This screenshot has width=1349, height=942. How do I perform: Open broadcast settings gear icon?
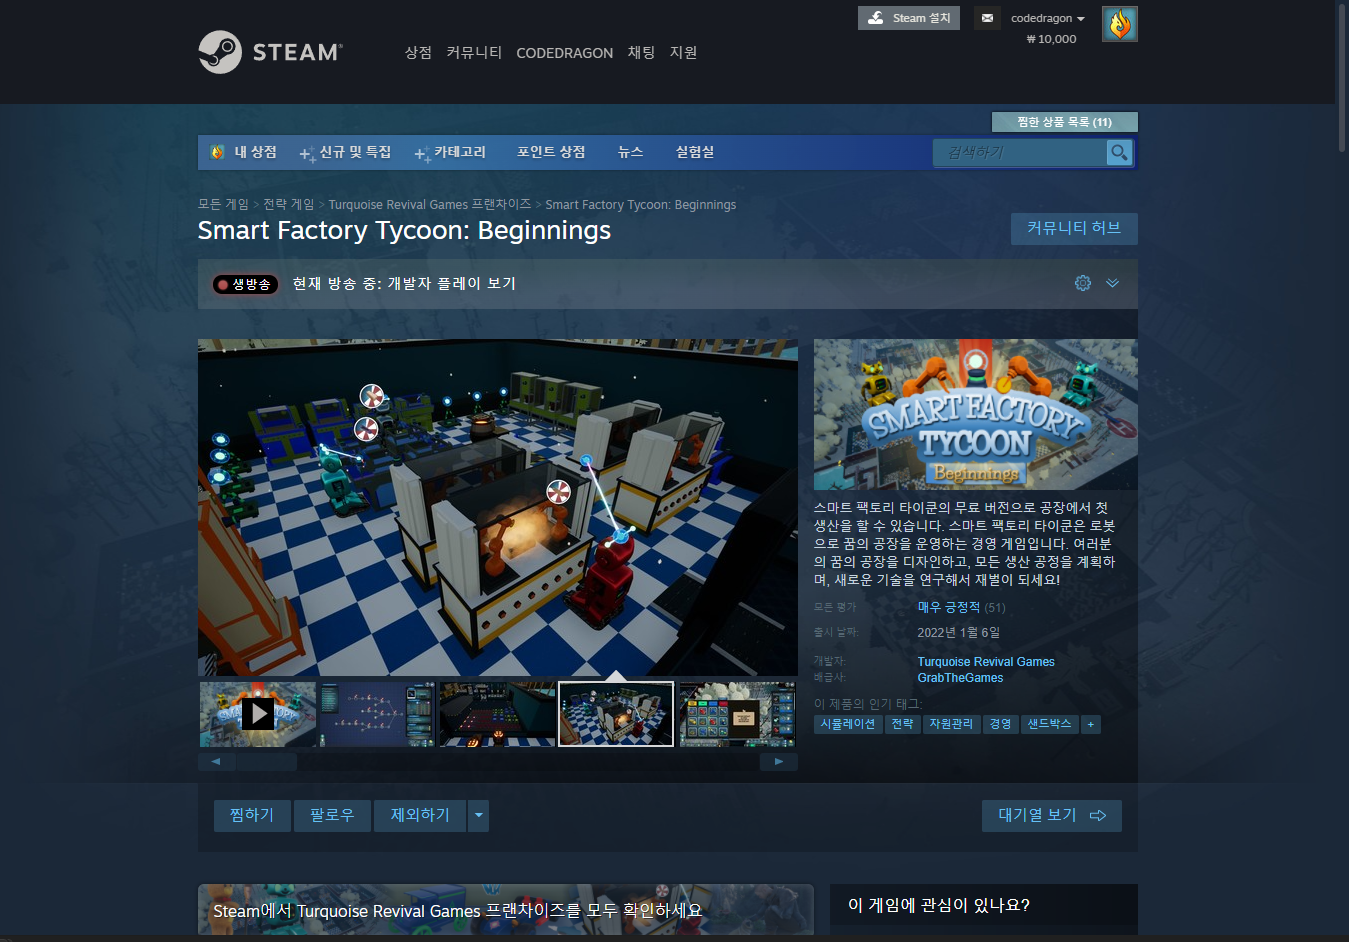pyautogui.click(x=1083, y=283)
